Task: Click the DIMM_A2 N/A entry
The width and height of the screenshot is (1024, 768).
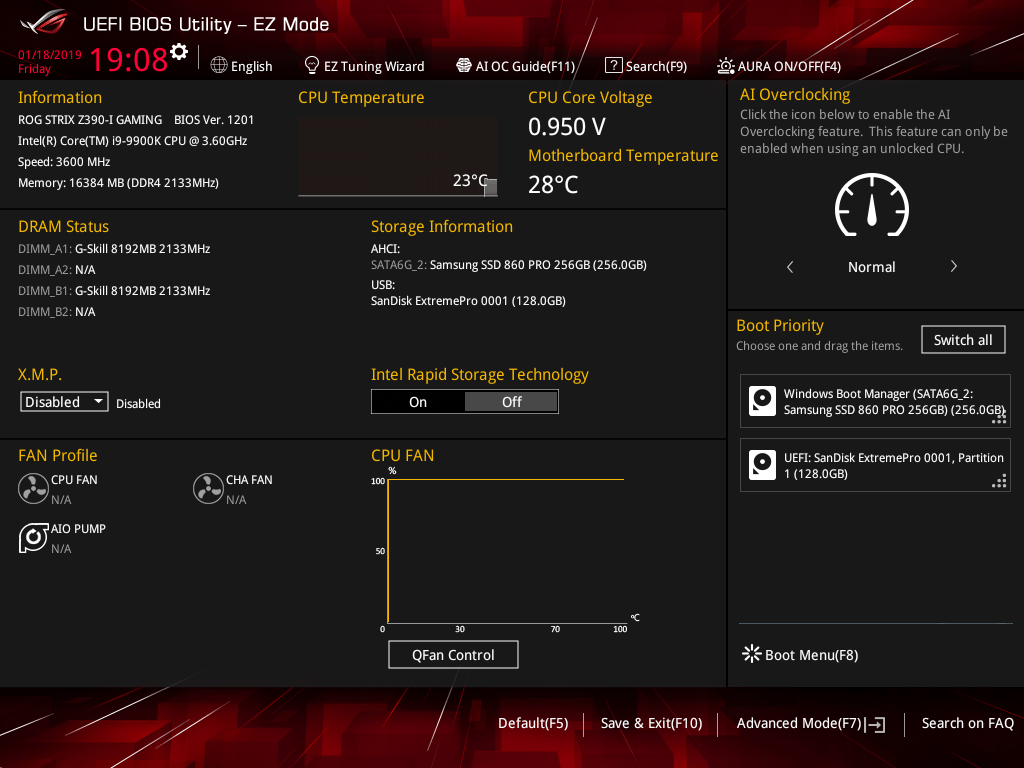Action: 57,270
